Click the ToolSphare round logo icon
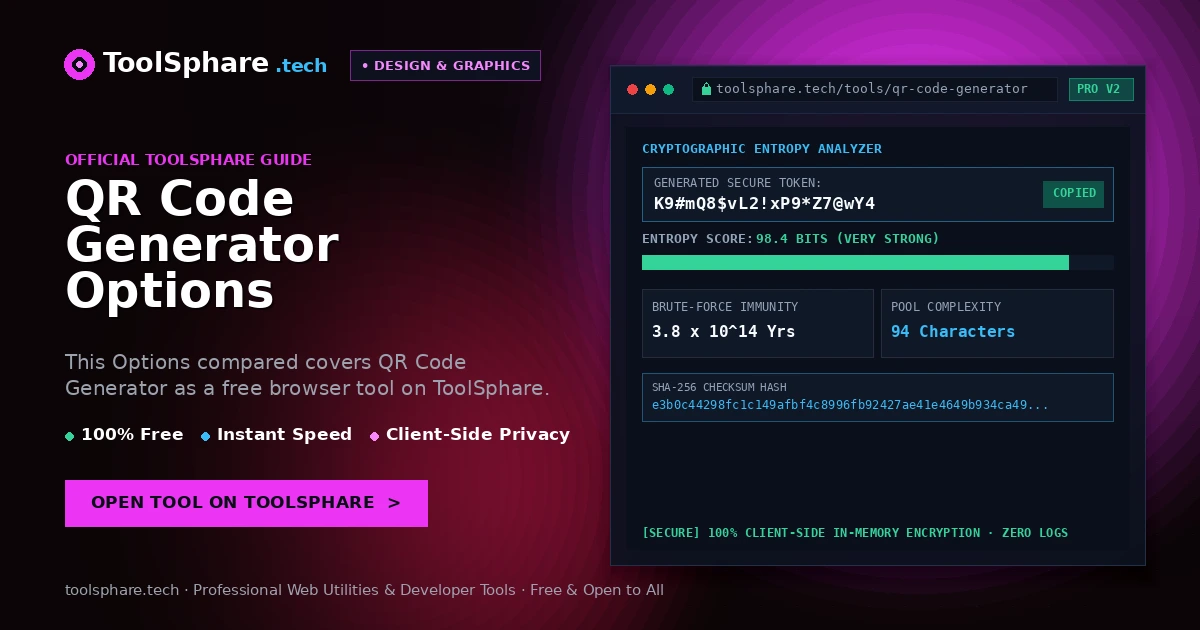The image size is (1200, 630). [x=79, y=65]
